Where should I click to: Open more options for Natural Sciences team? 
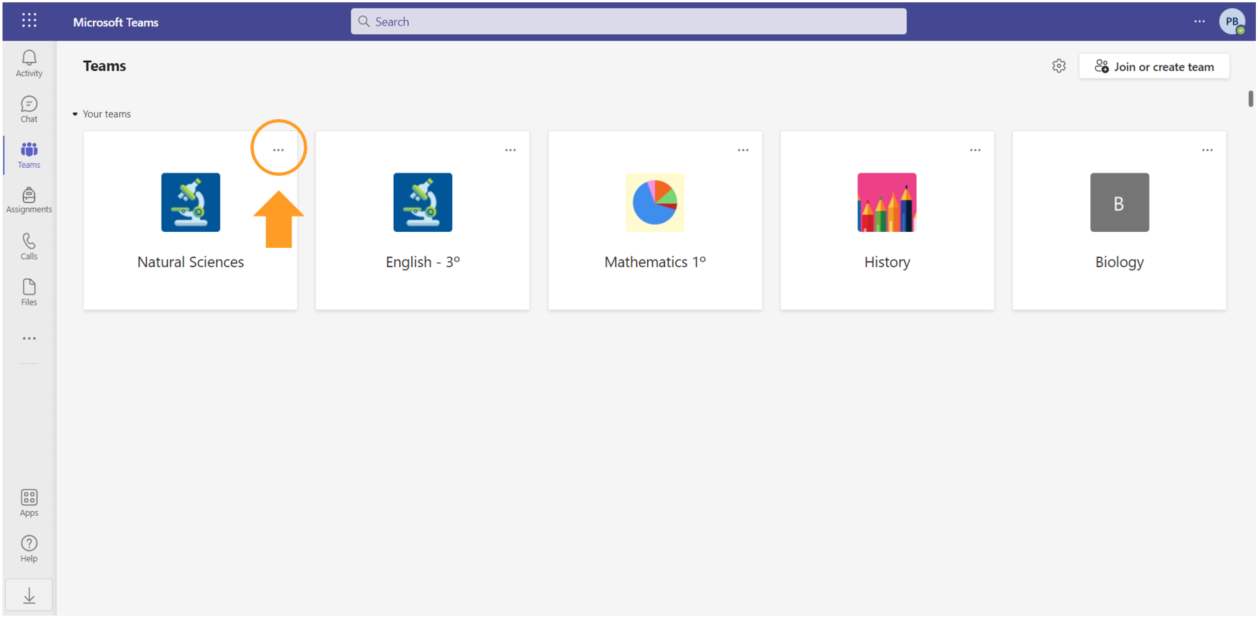[278, 150]
